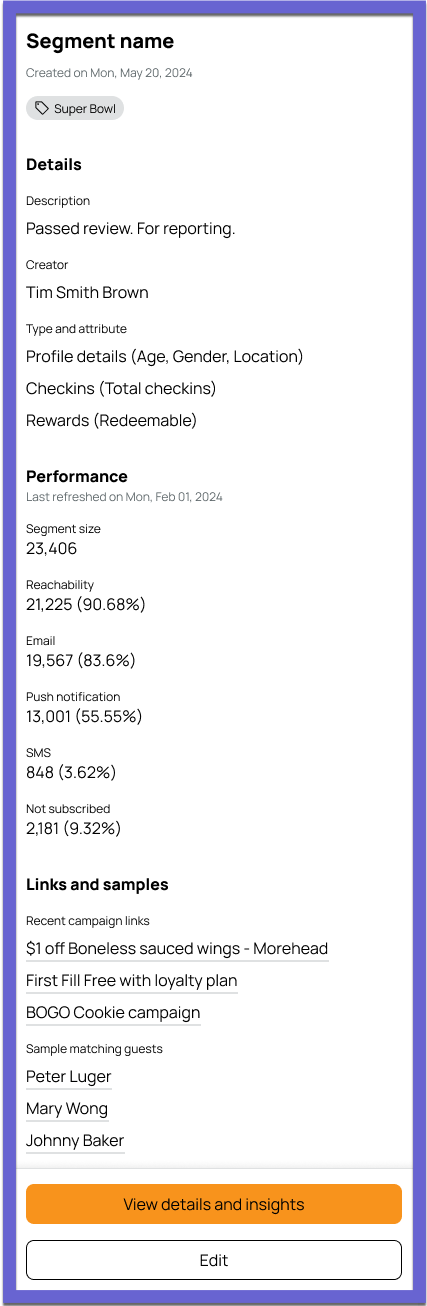Open the BOGO Cookie campaign link

113,1013
